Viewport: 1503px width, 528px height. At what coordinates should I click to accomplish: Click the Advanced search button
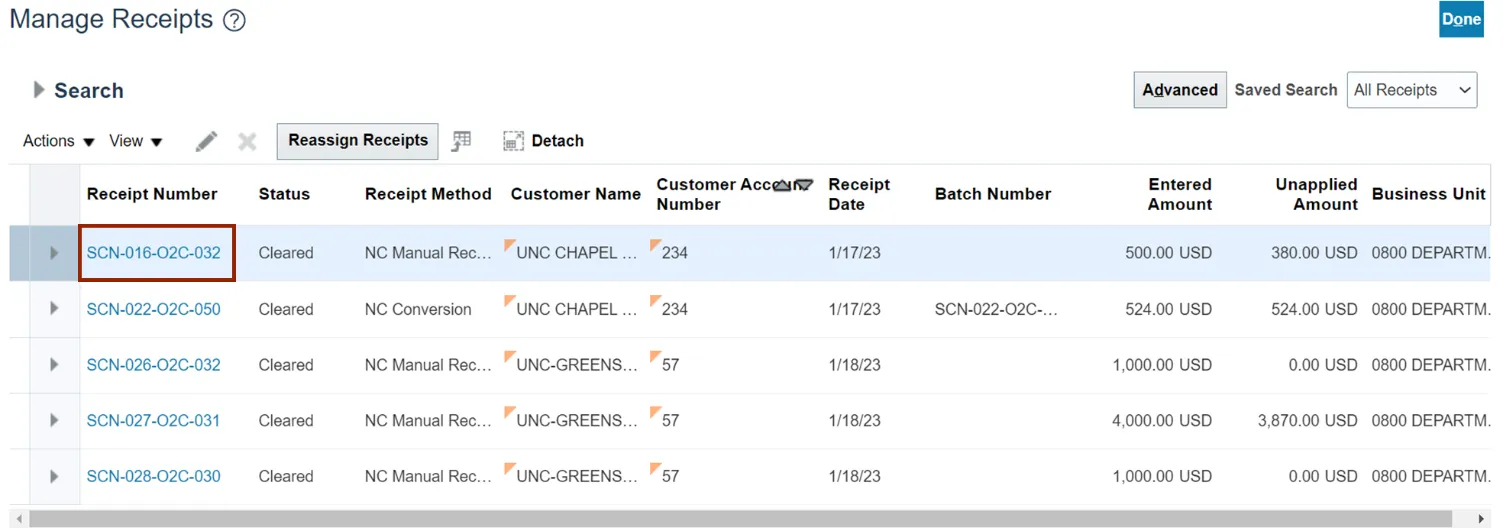click(x=1179, y=90)
